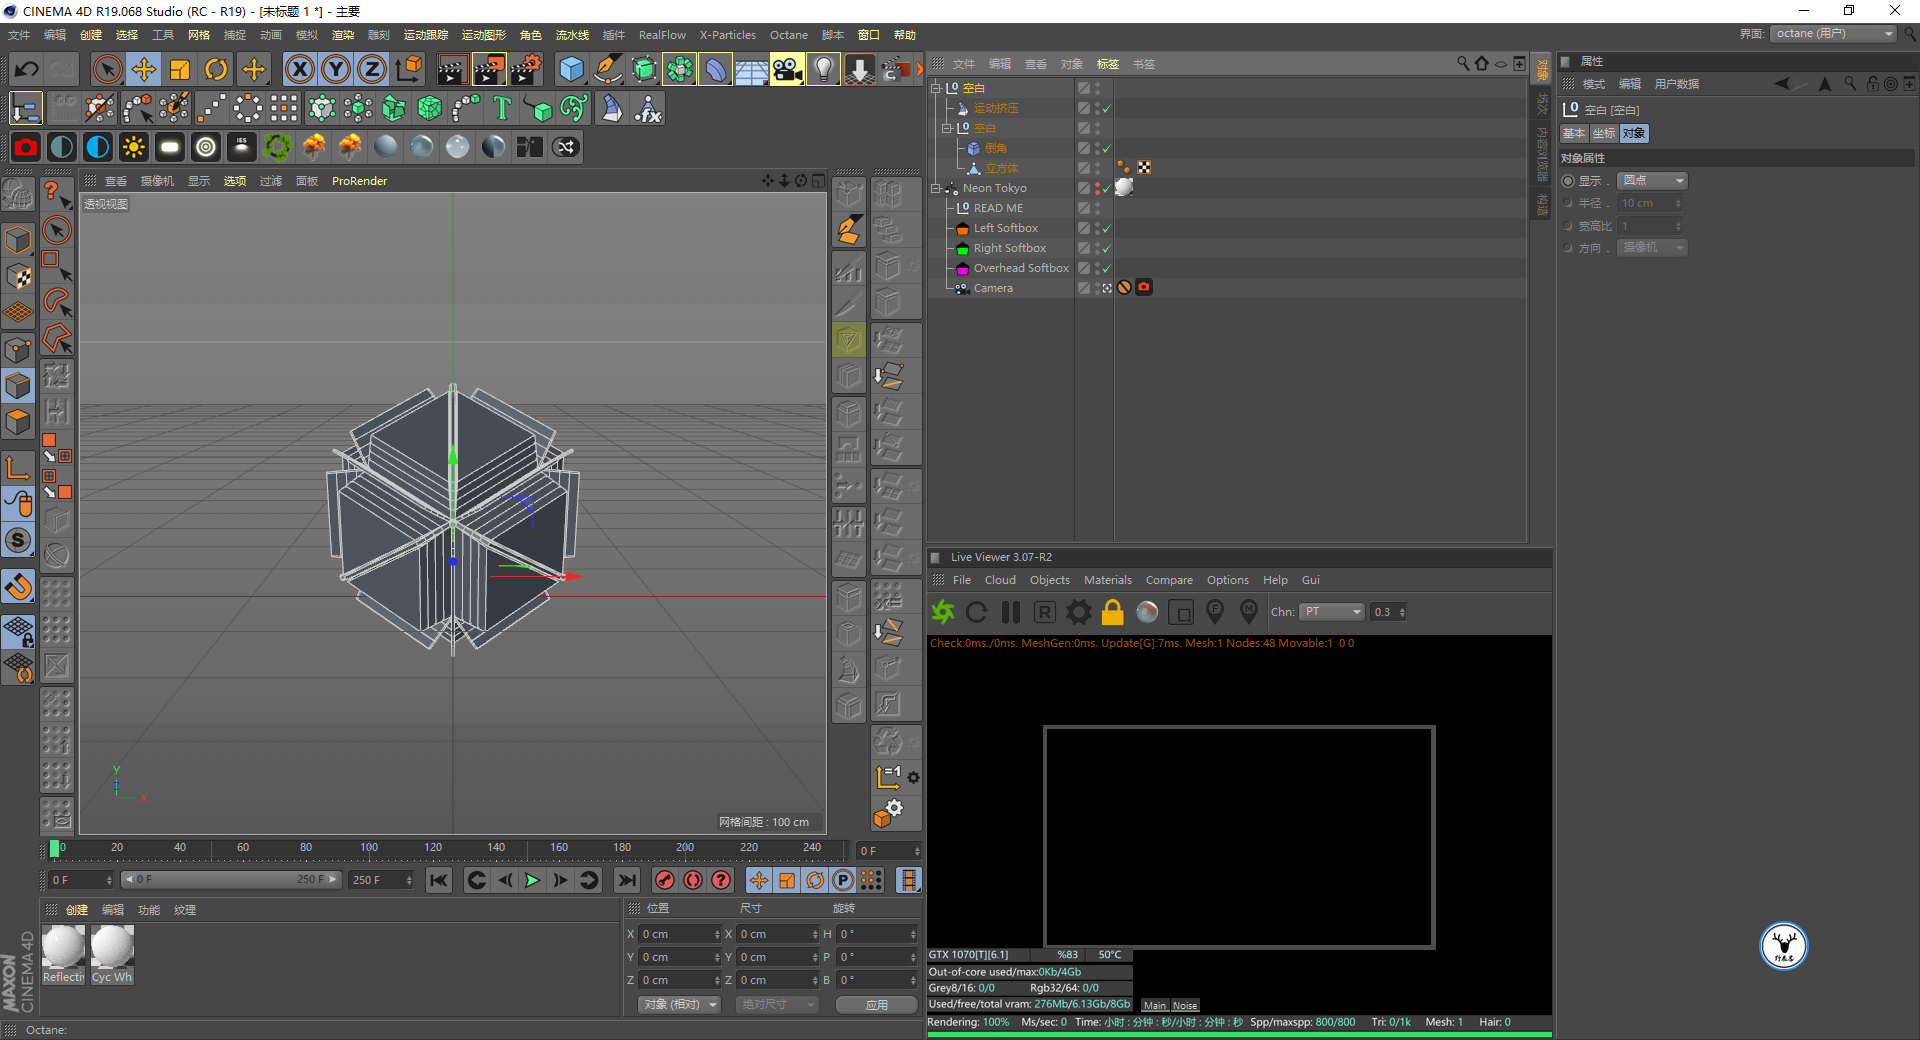Click the Undo arrow icon
The height and width of the screenshot is (1040, 1920).
(27, 69)
